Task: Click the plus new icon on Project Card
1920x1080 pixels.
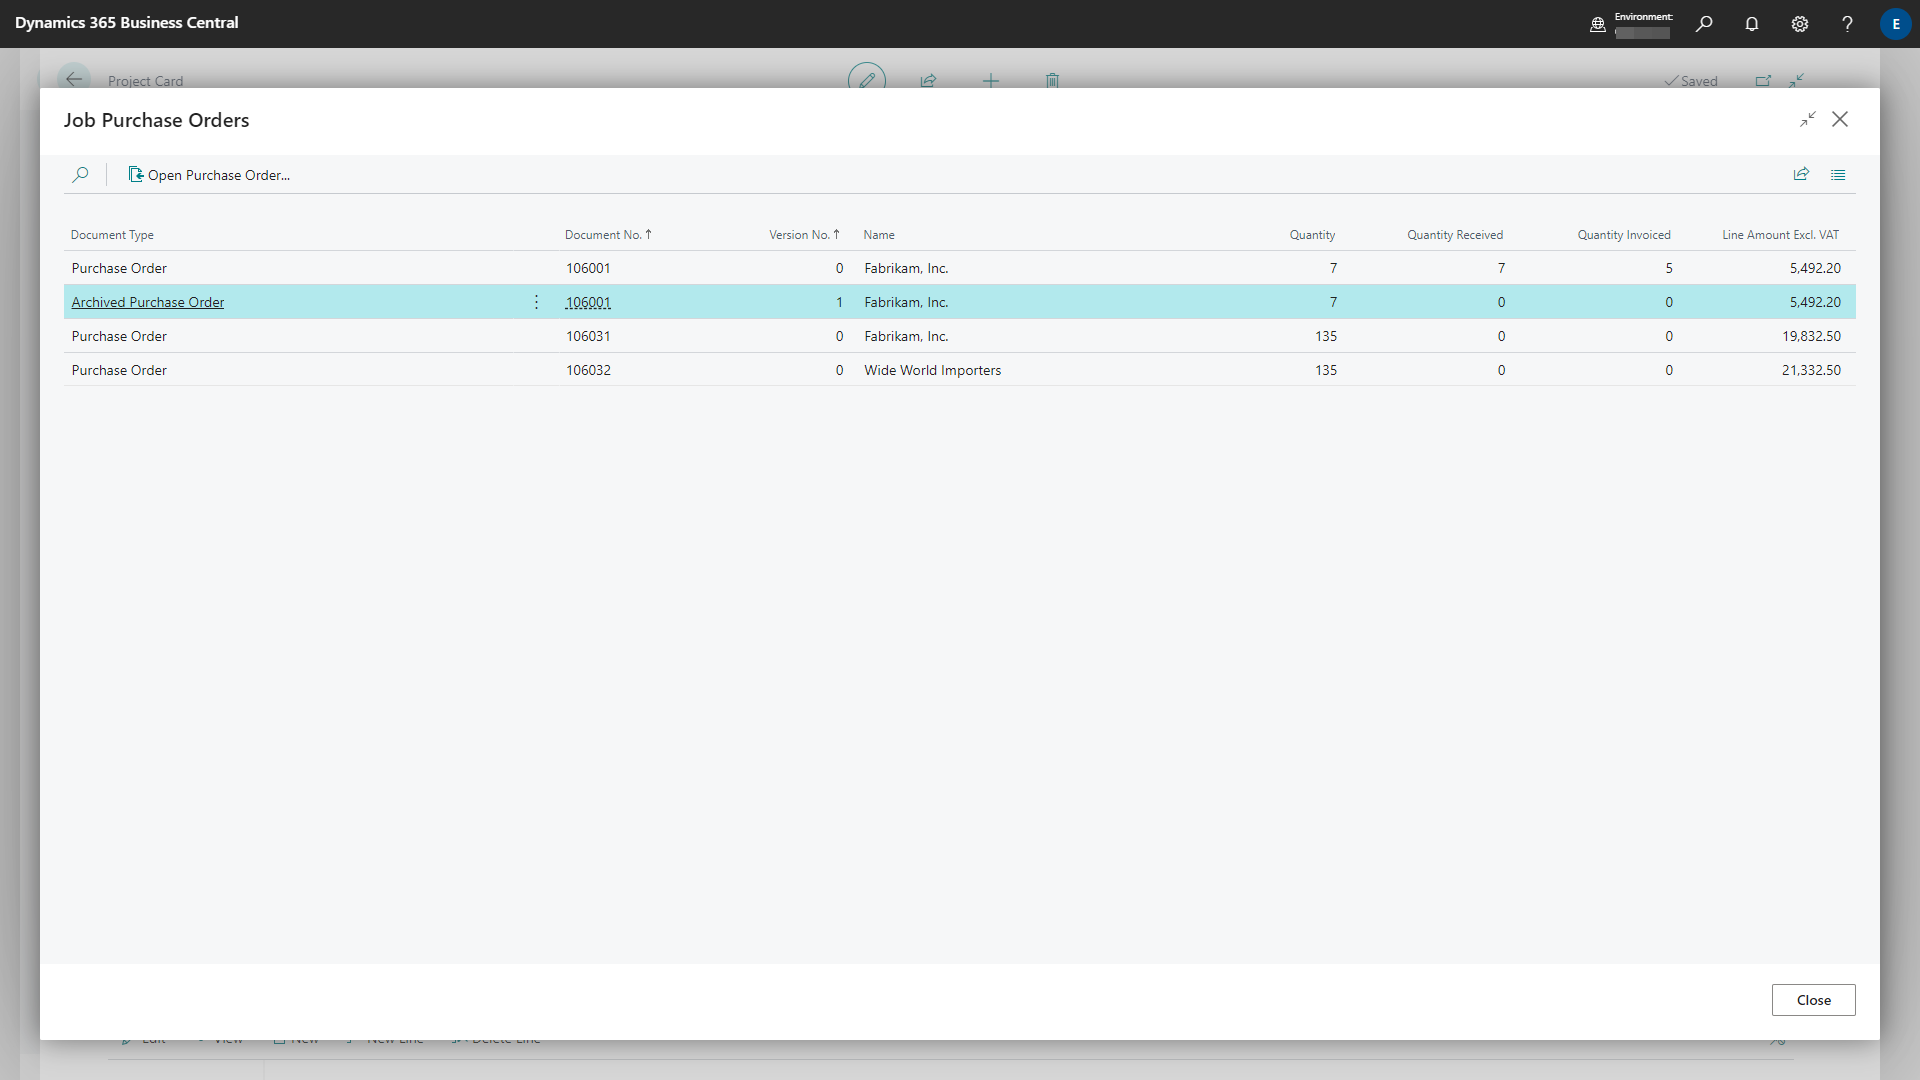Action: 991,80
